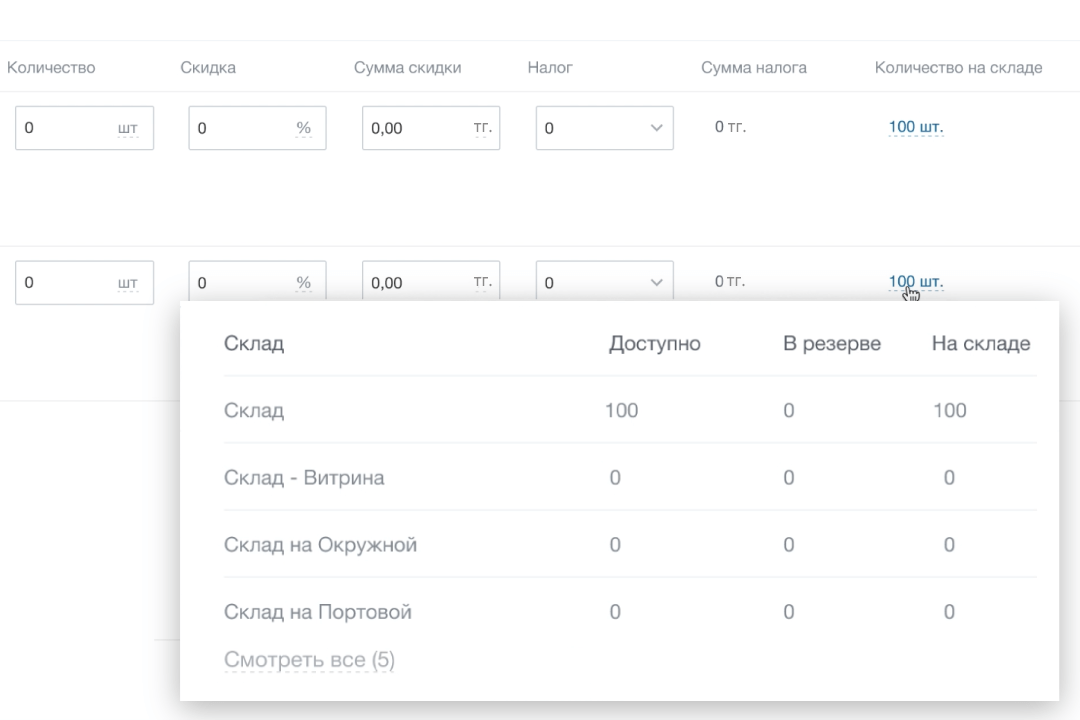This screenshot has height=720, width=1080.
Task: Click the "Налог" column header
Action: [x=550, y=68]
